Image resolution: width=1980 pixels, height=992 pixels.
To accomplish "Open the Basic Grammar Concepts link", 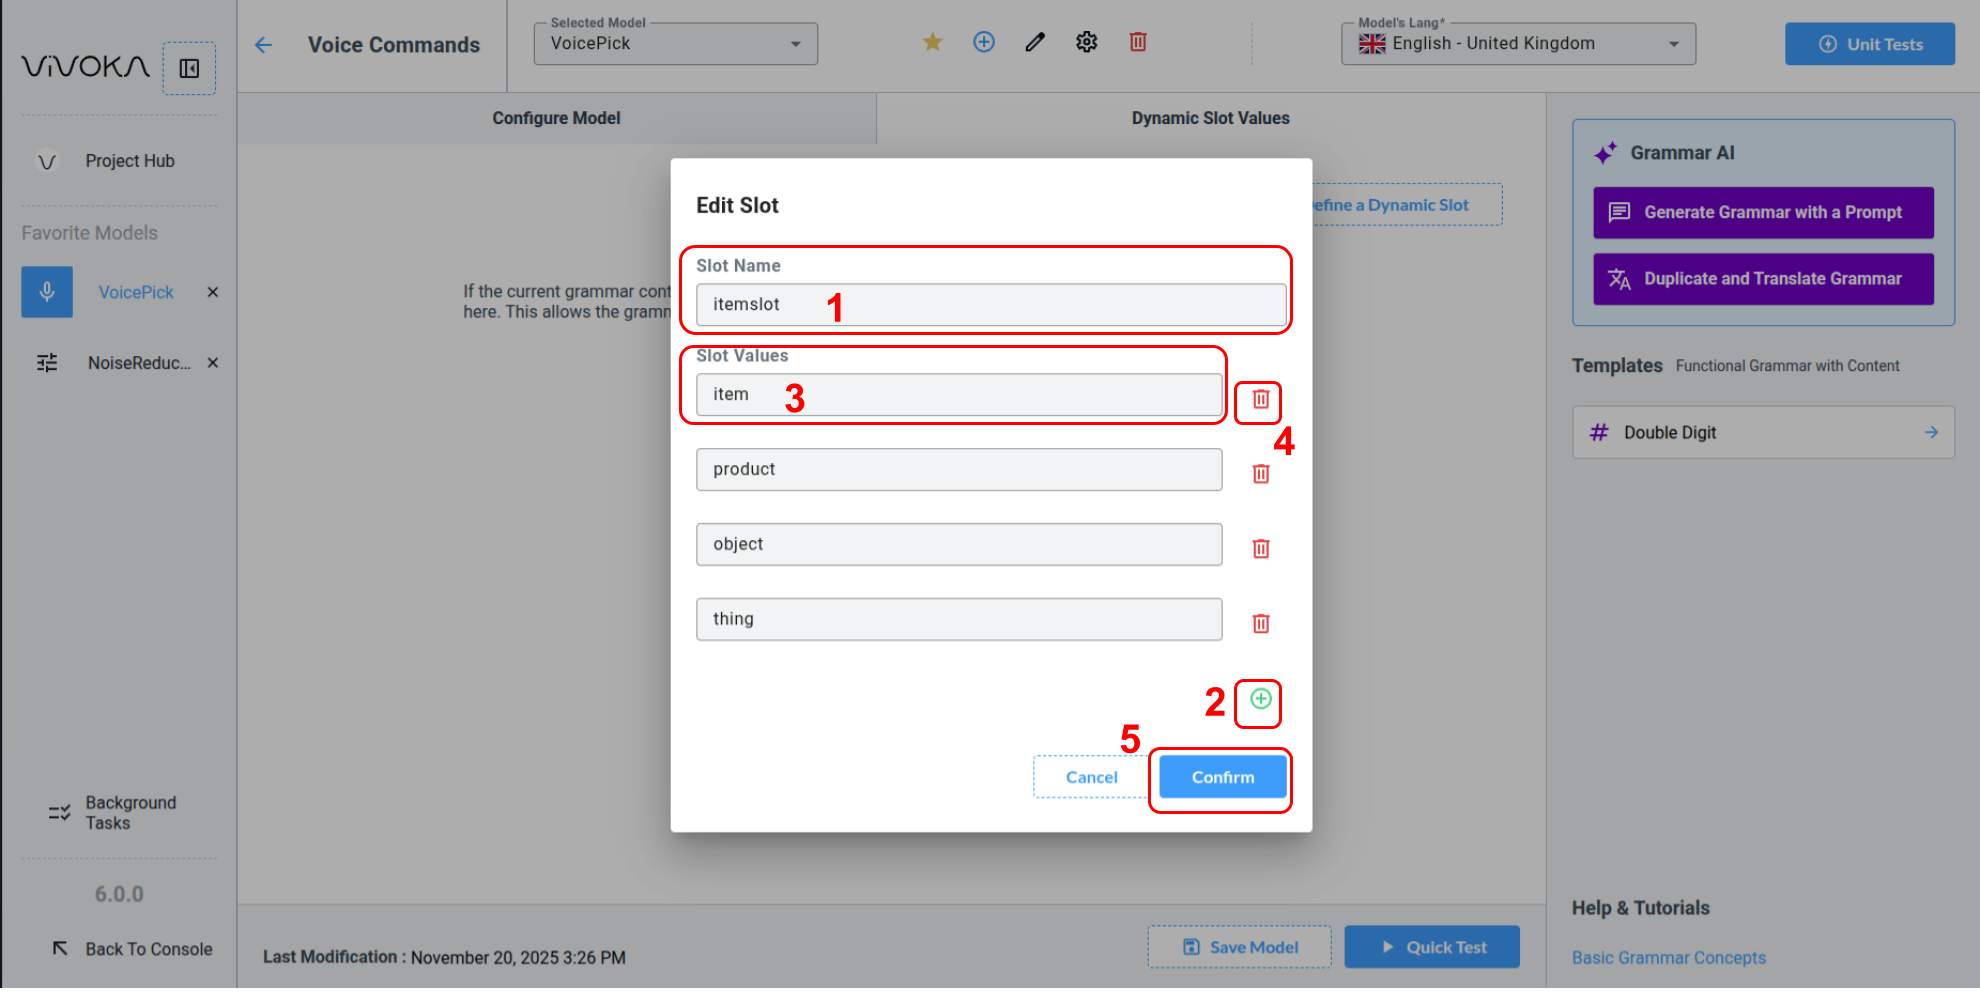I will (1668, 958).
